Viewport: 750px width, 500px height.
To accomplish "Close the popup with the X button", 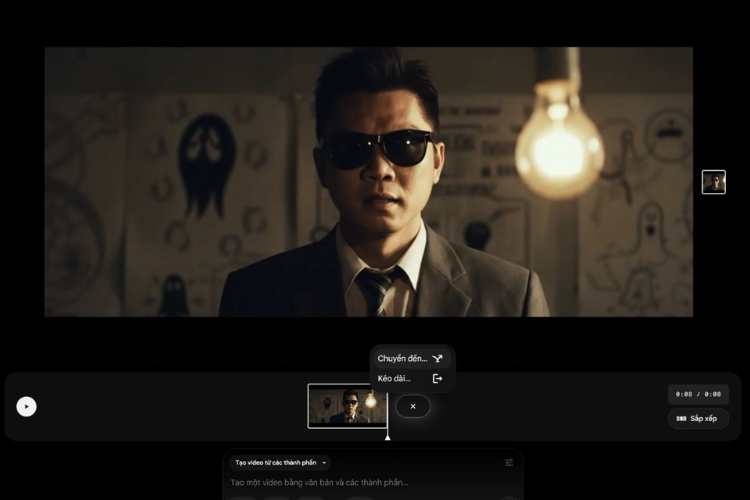I will coord(413,406).
